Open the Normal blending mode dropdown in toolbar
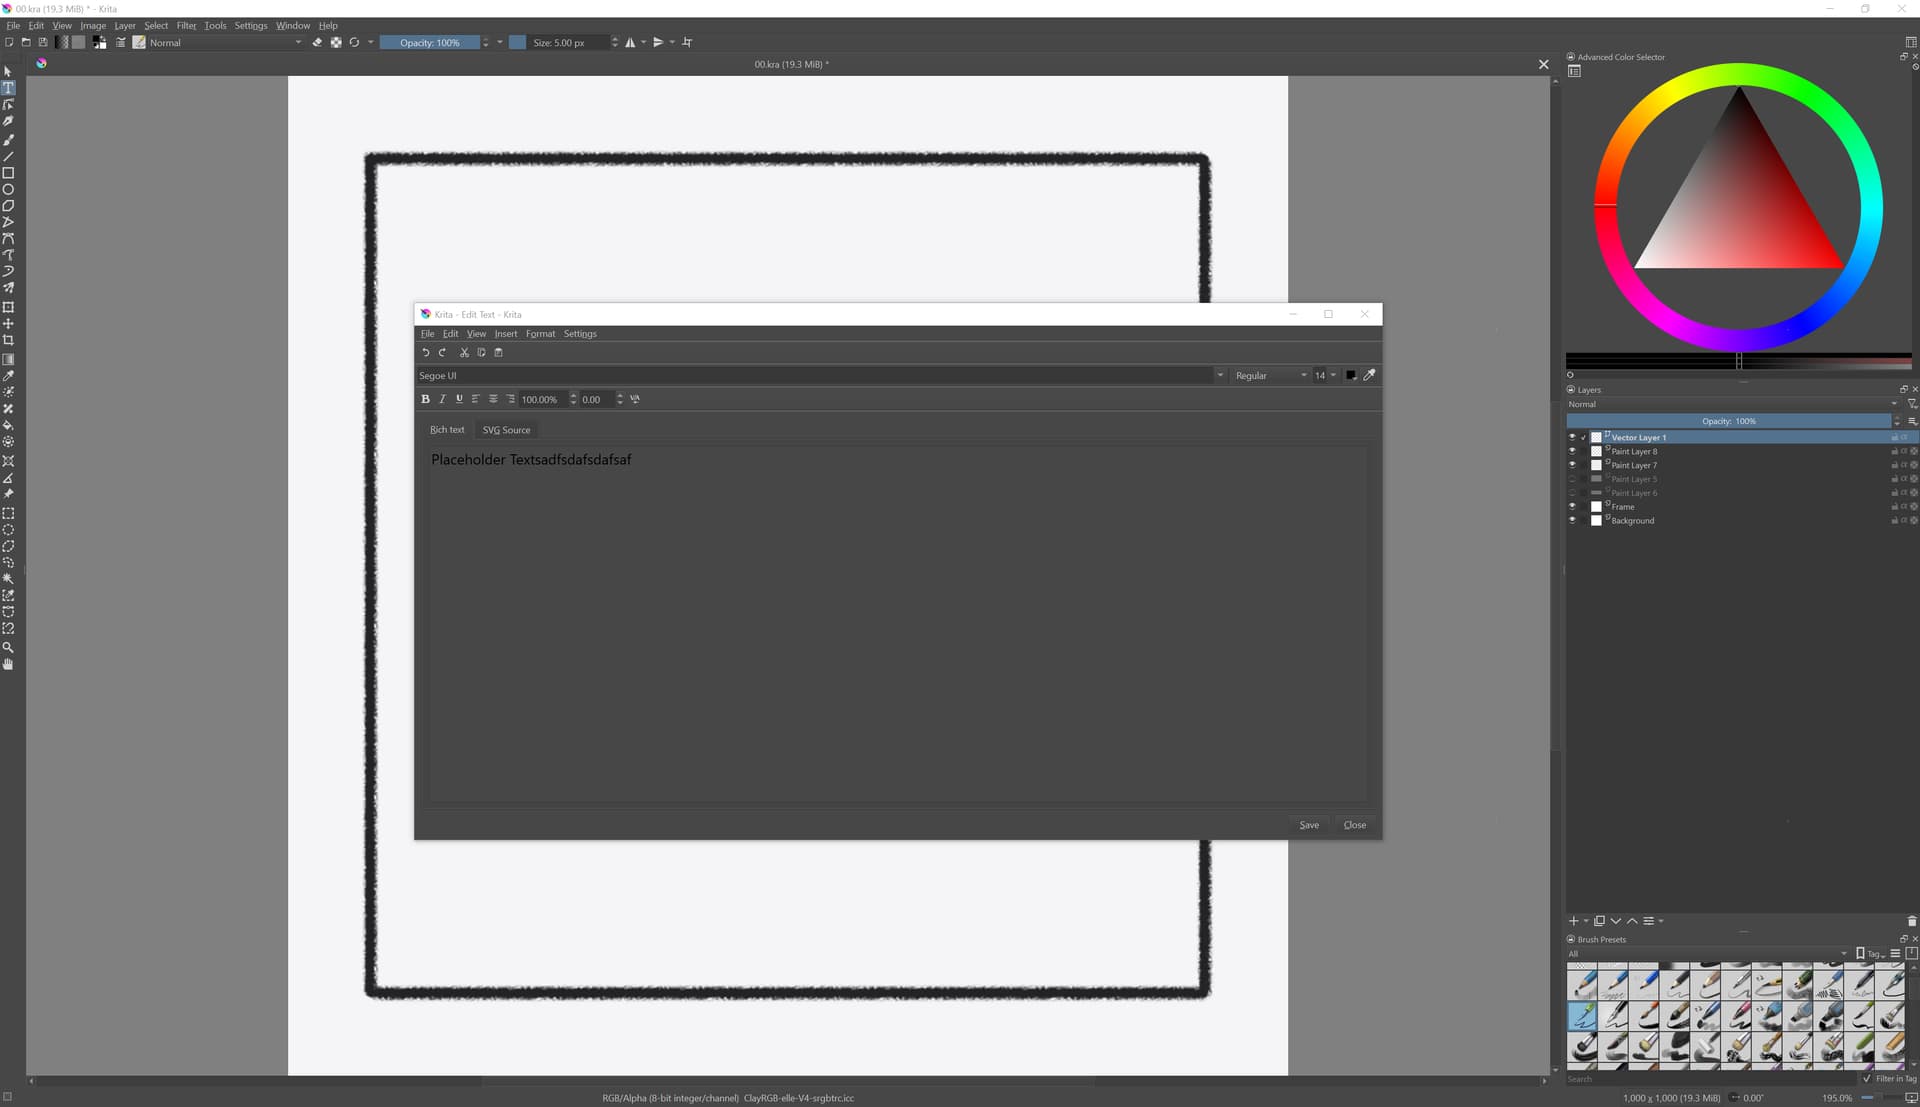The width and height of the screenshot is (1920, 1107). tap(225, 43)
